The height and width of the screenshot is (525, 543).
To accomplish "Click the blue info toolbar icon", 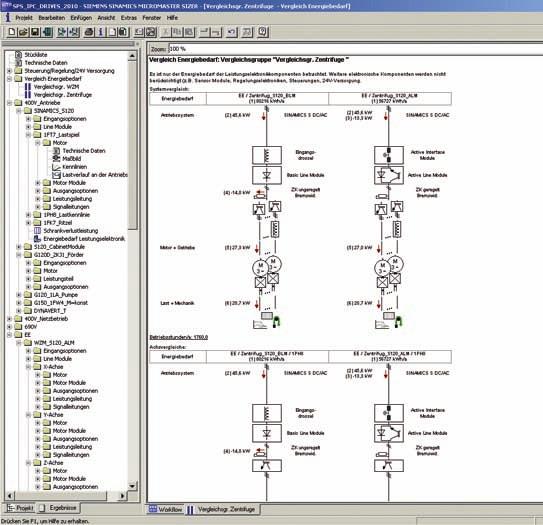I will [x=100, y=32].
